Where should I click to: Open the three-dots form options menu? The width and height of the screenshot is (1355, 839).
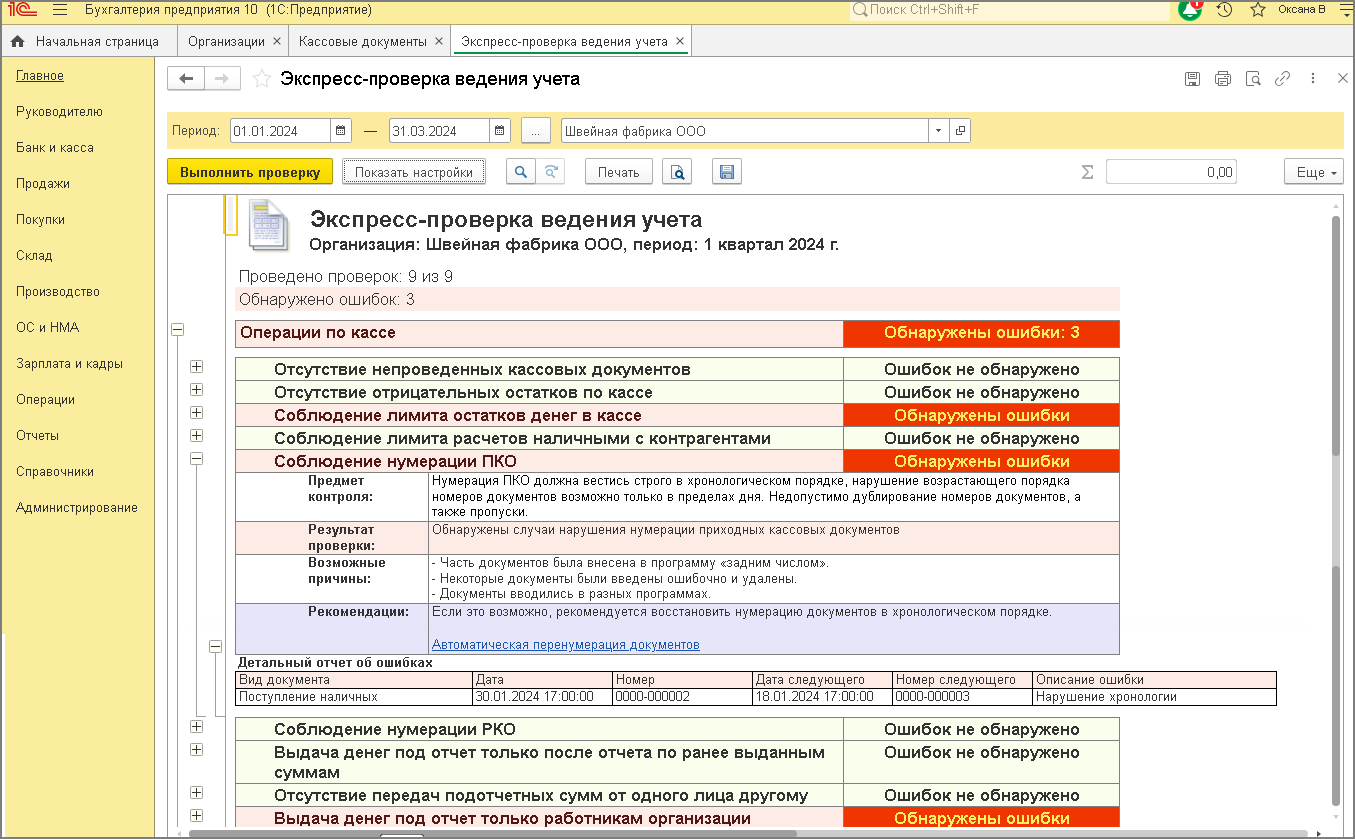point(1313,79)
